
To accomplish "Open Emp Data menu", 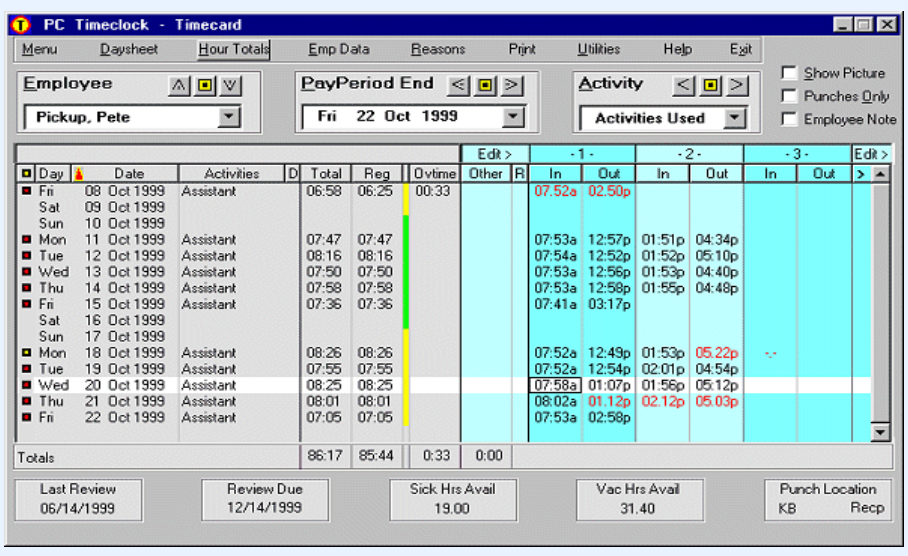I will (339, 49).
